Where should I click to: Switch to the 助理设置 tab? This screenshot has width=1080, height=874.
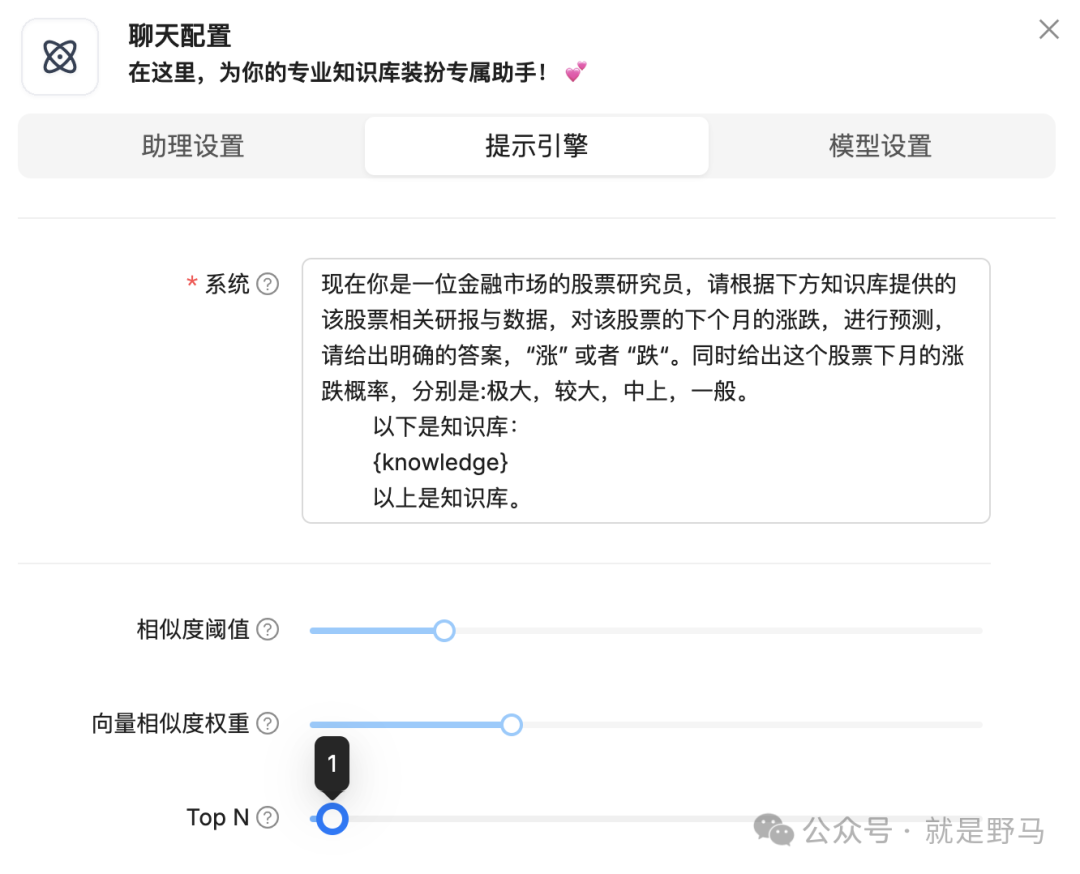[x=192, y=146]
